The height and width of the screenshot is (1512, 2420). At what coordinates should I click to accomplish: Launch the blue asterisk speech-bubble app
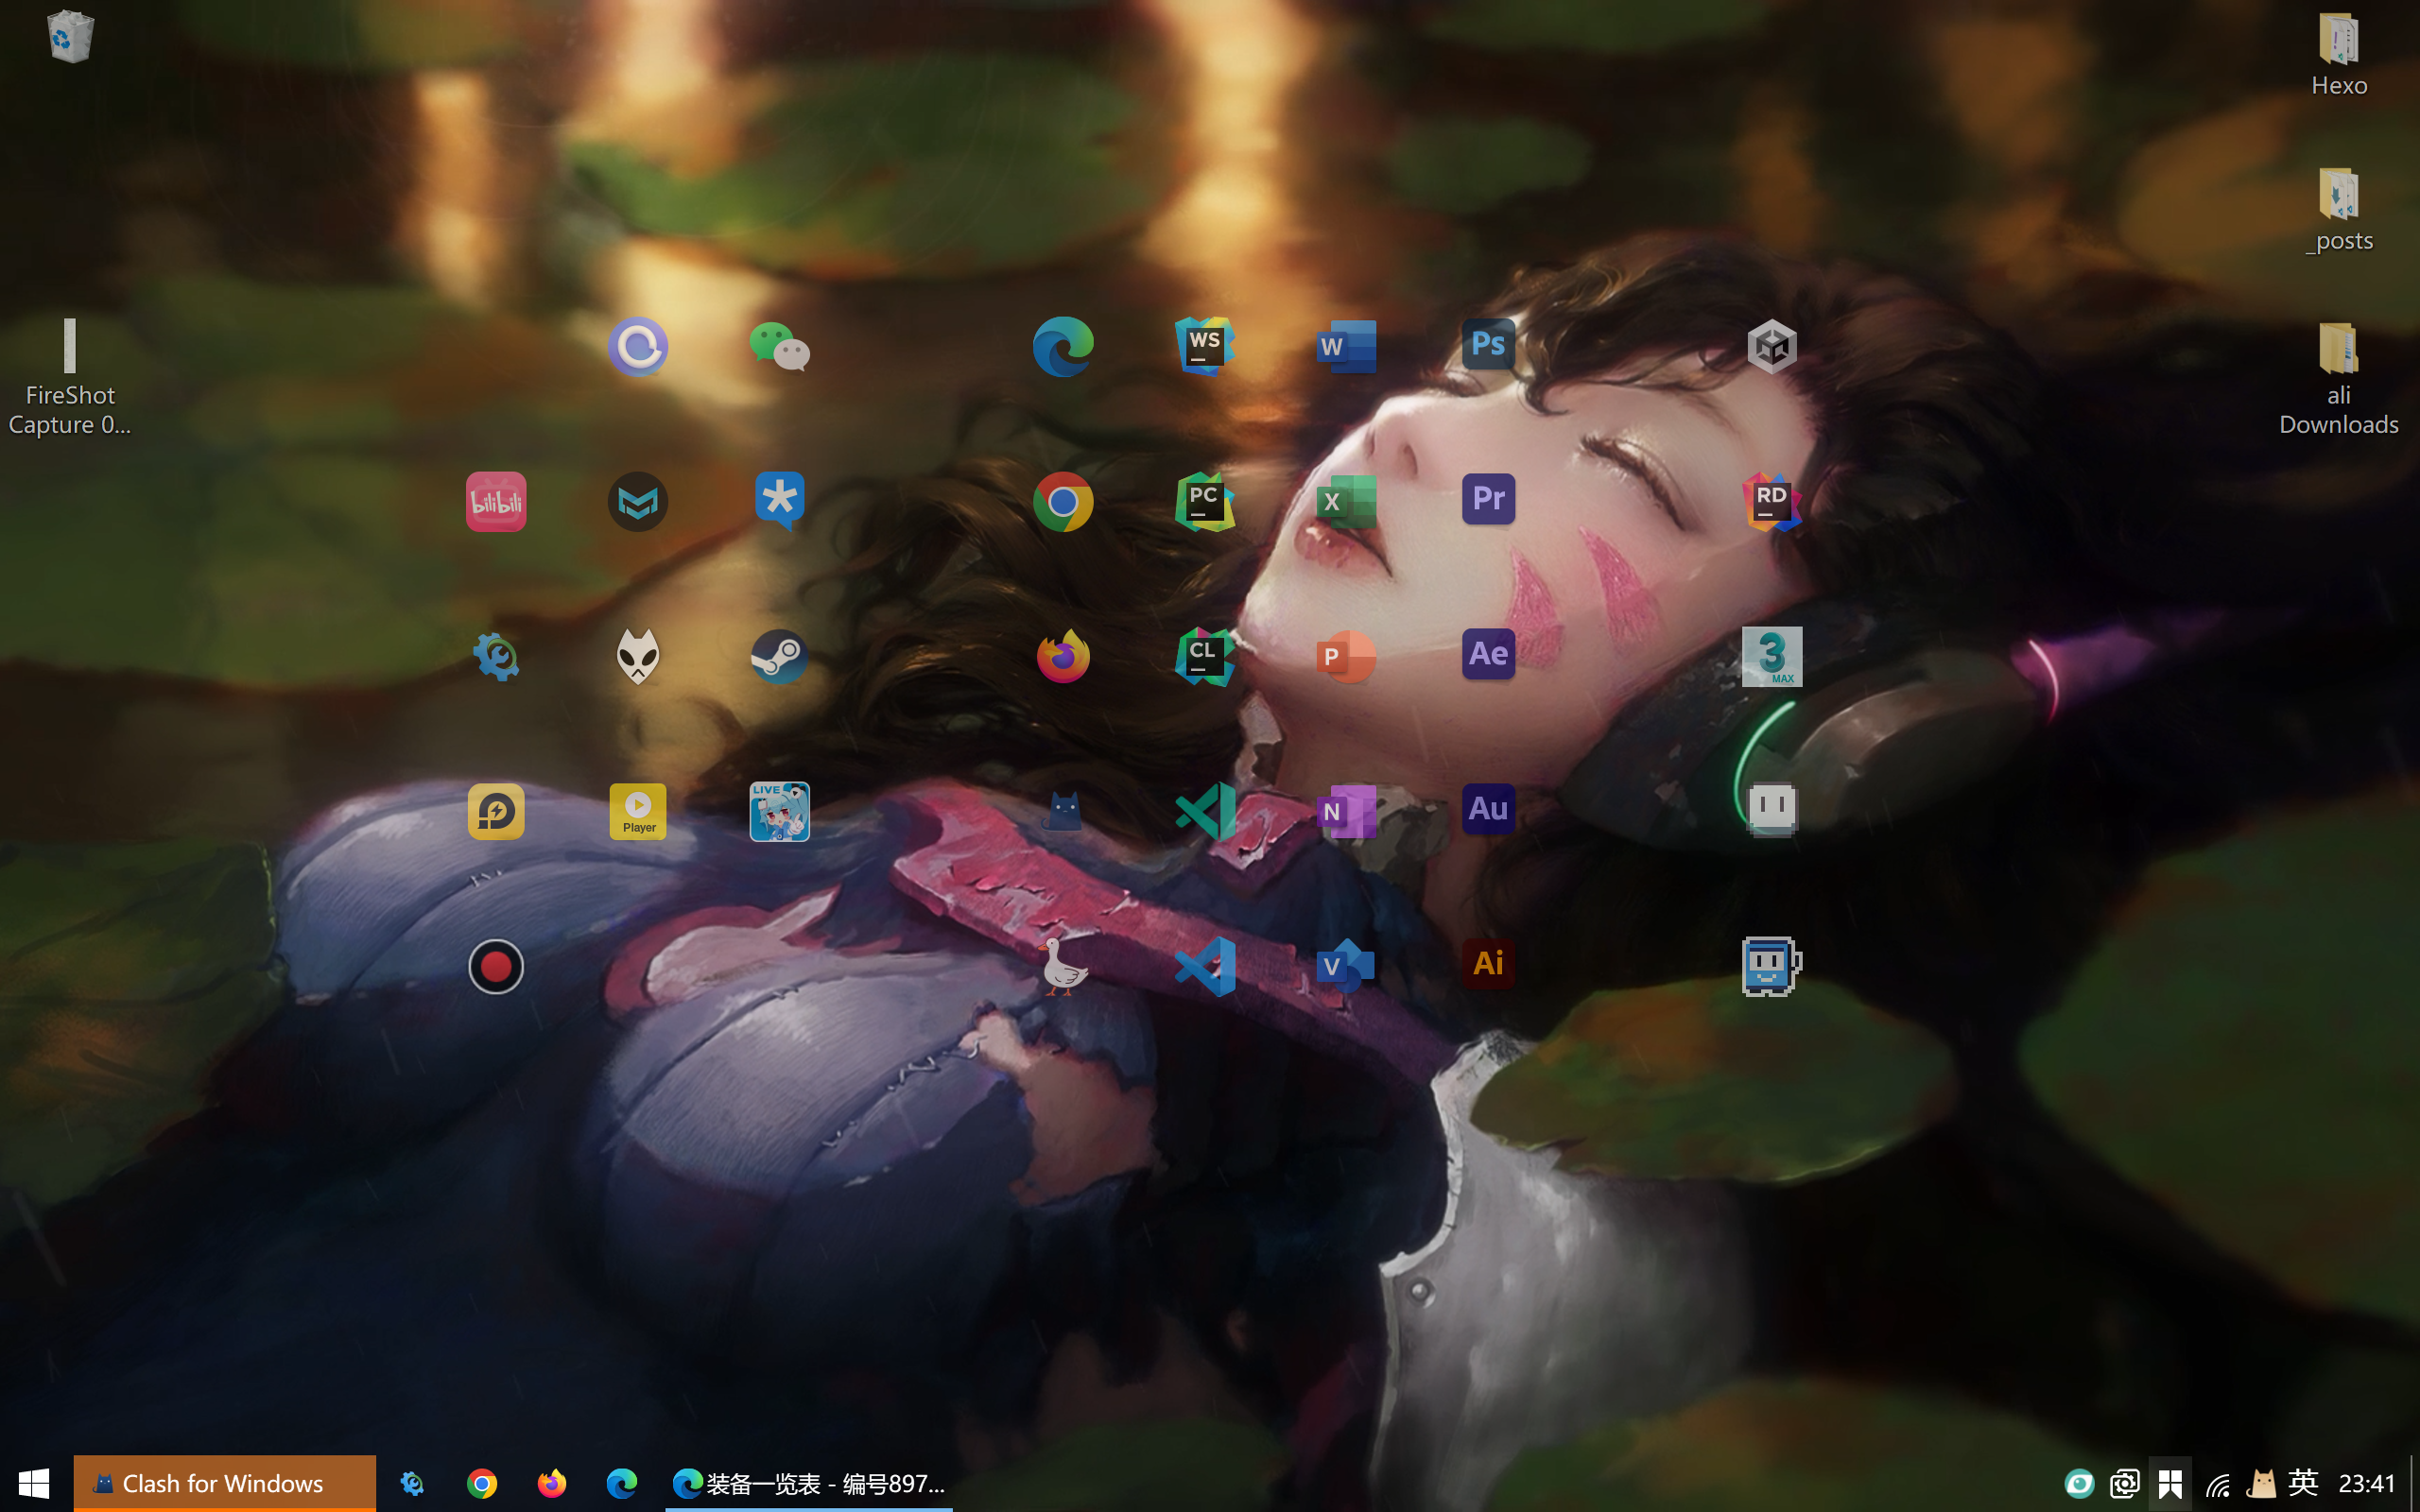tap(779, 501)
